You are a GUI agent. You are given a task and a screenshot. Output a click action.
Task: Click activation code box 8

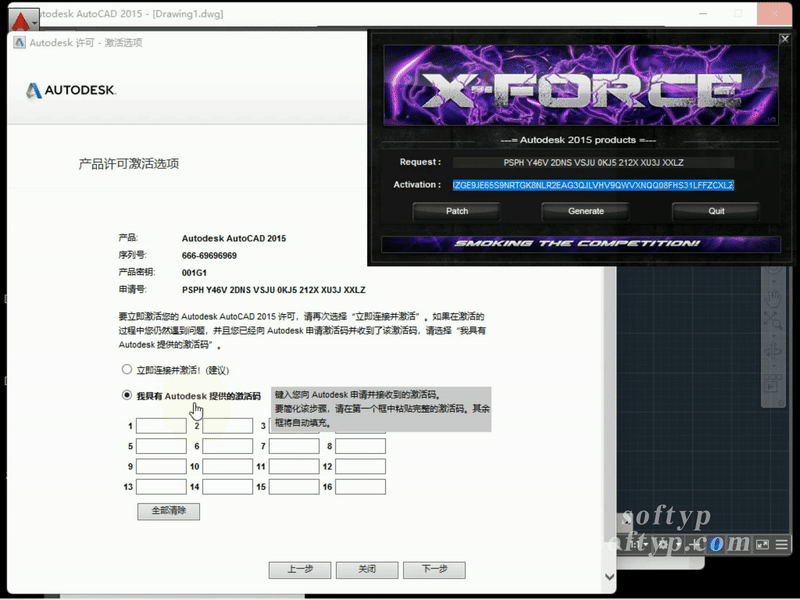360,446
